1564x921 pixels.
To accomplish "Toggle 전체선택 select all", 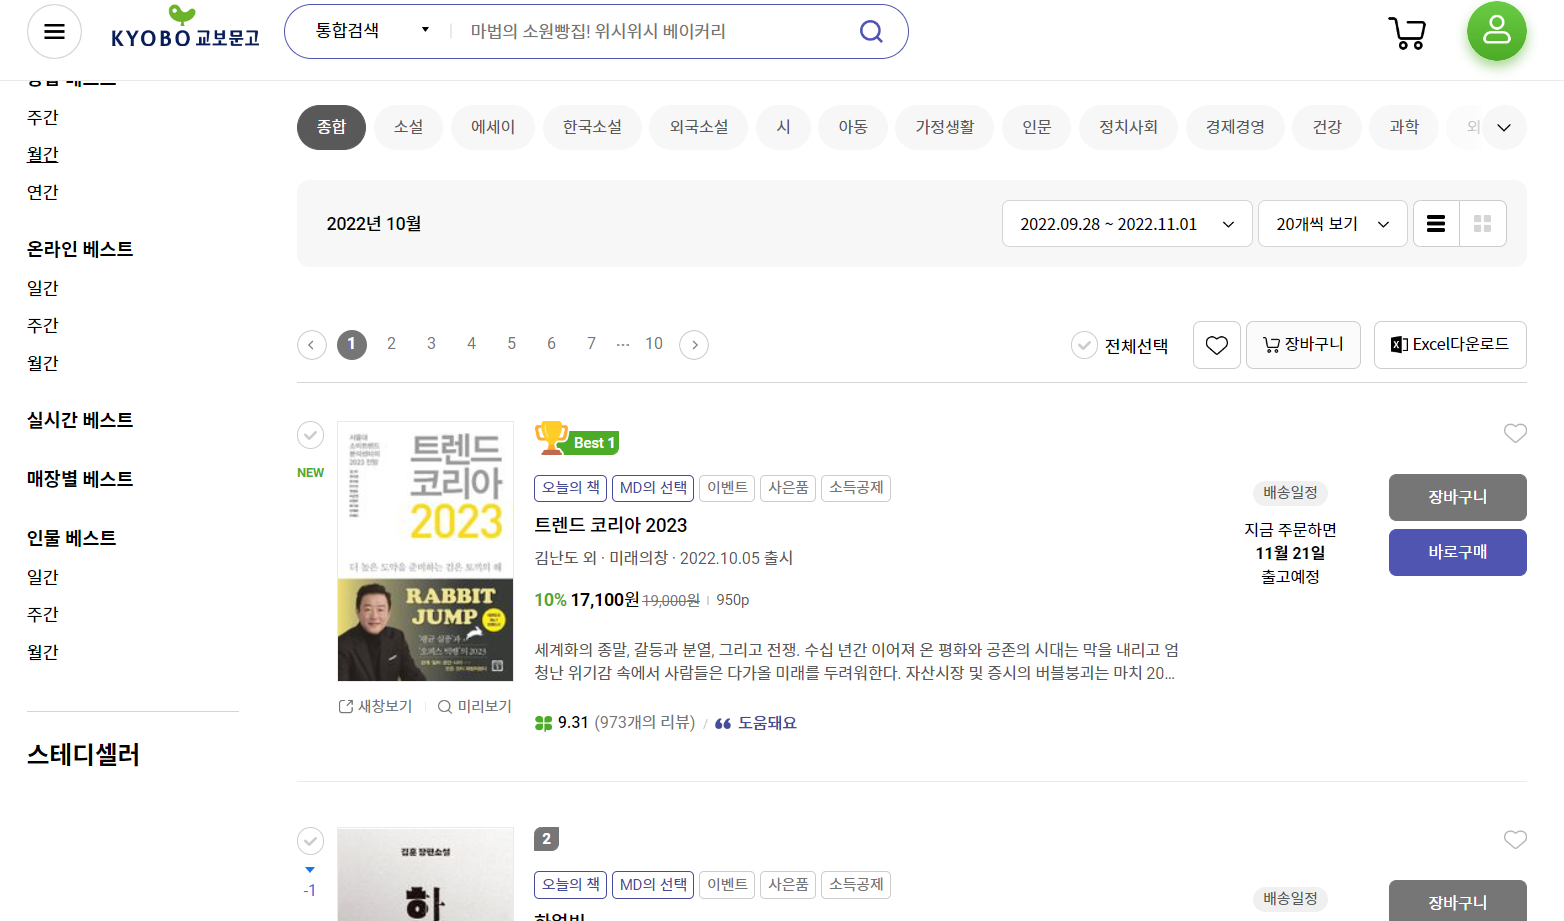I will [x=1120, y=346].
